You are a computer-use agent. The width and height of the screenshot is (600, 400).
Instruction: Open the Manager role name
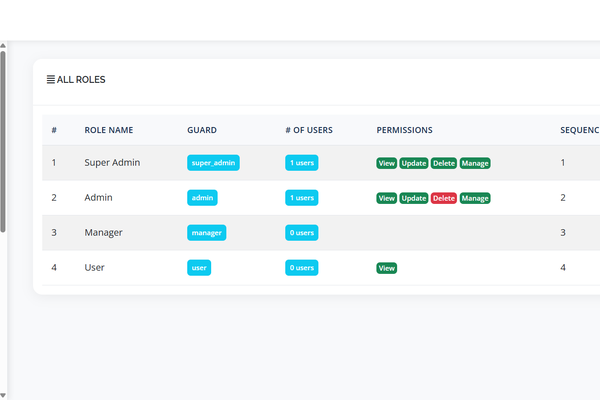(103, 233)
